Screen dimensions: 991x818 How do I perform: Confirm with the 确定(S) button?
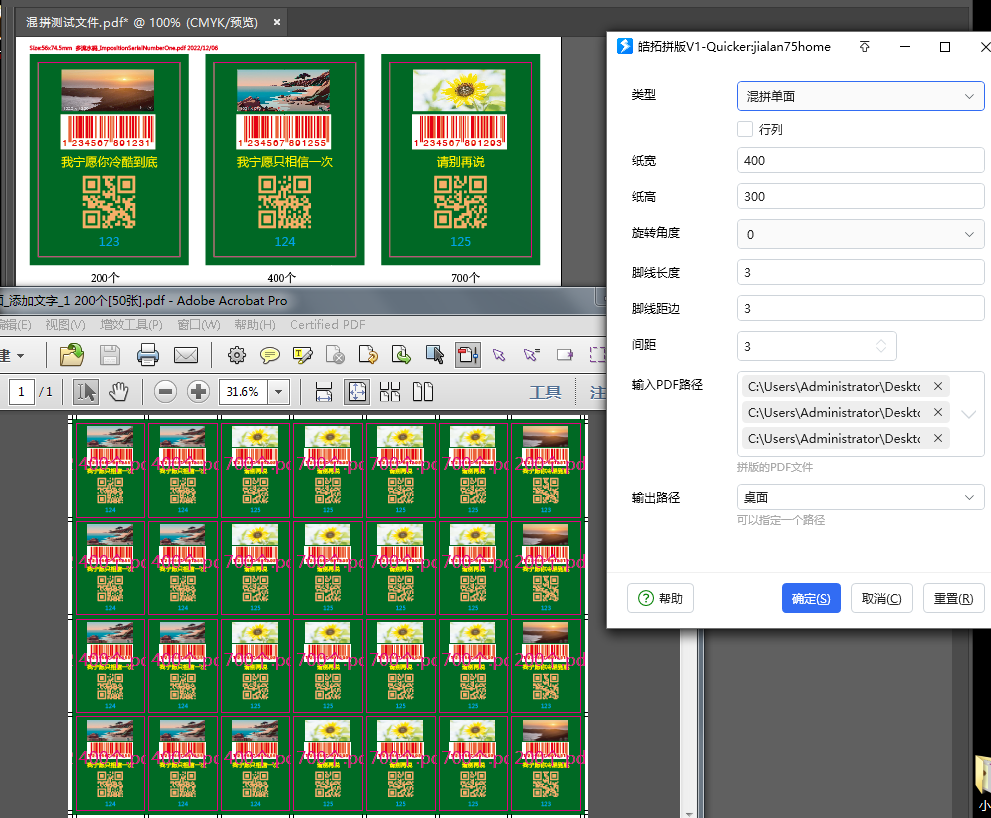tap(811, 598)
